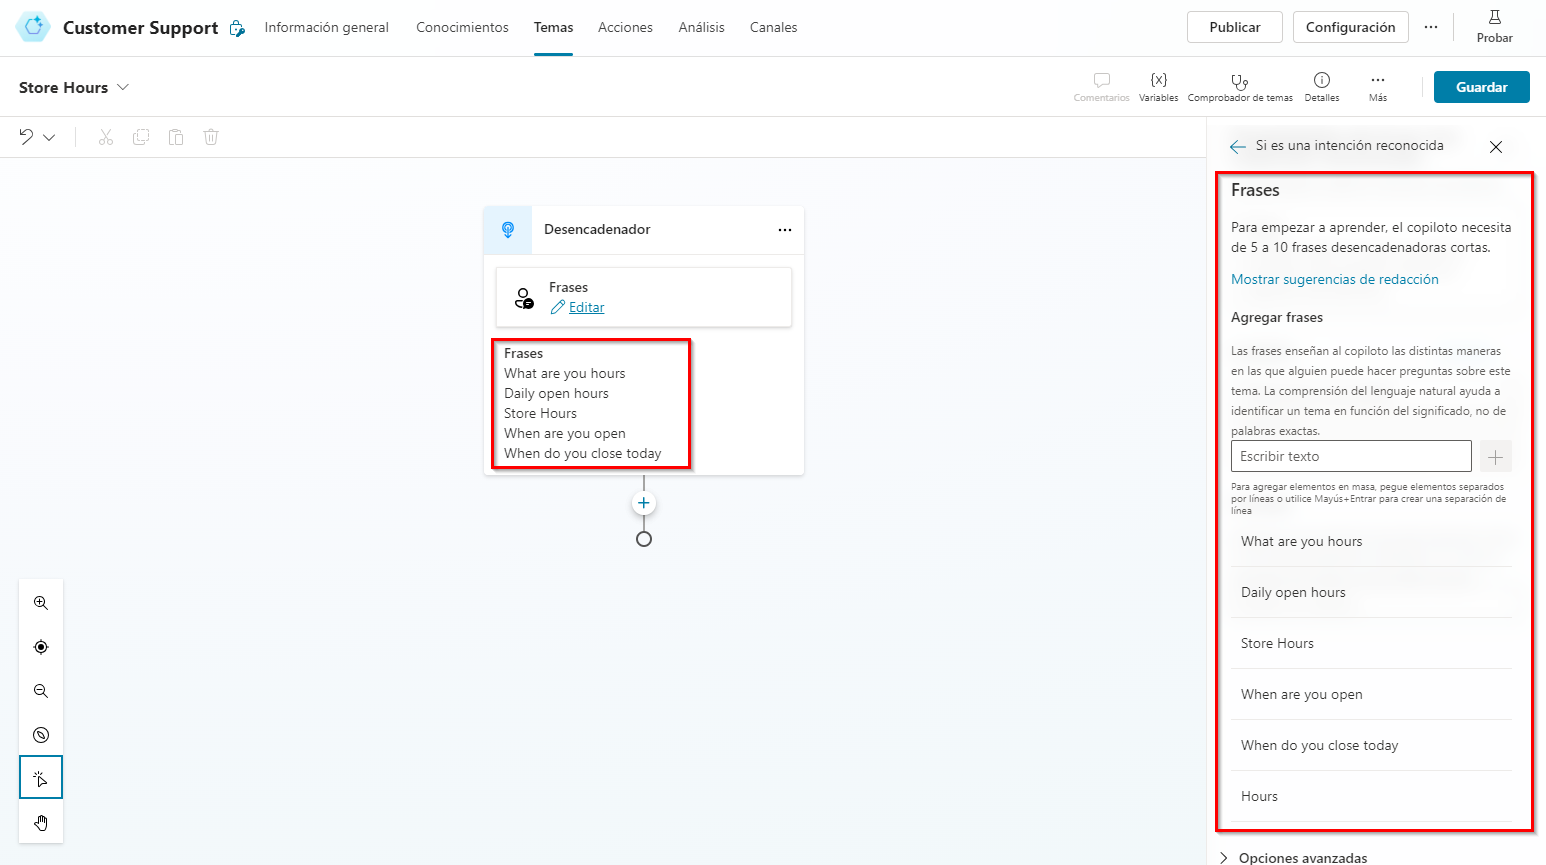
Task: Click the Guardar button
Action: pyautogui.click(x=1482, y=87)
